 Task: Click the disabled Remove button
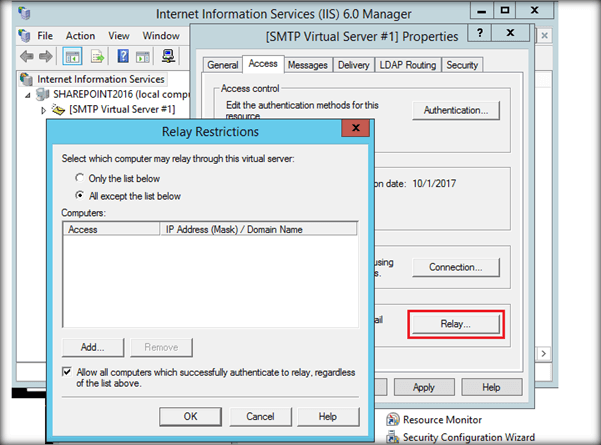point(161,347)
